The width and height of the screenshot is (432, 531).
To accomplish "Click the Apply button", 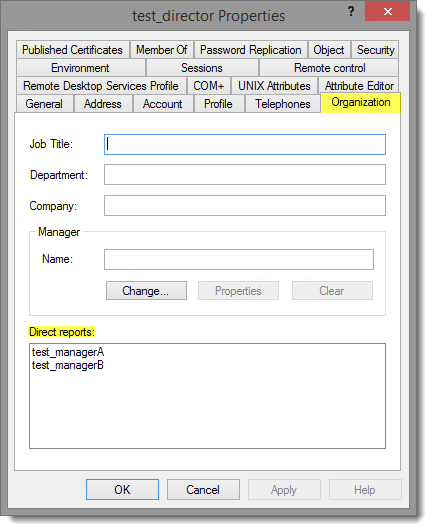I will tap(284, 490).
